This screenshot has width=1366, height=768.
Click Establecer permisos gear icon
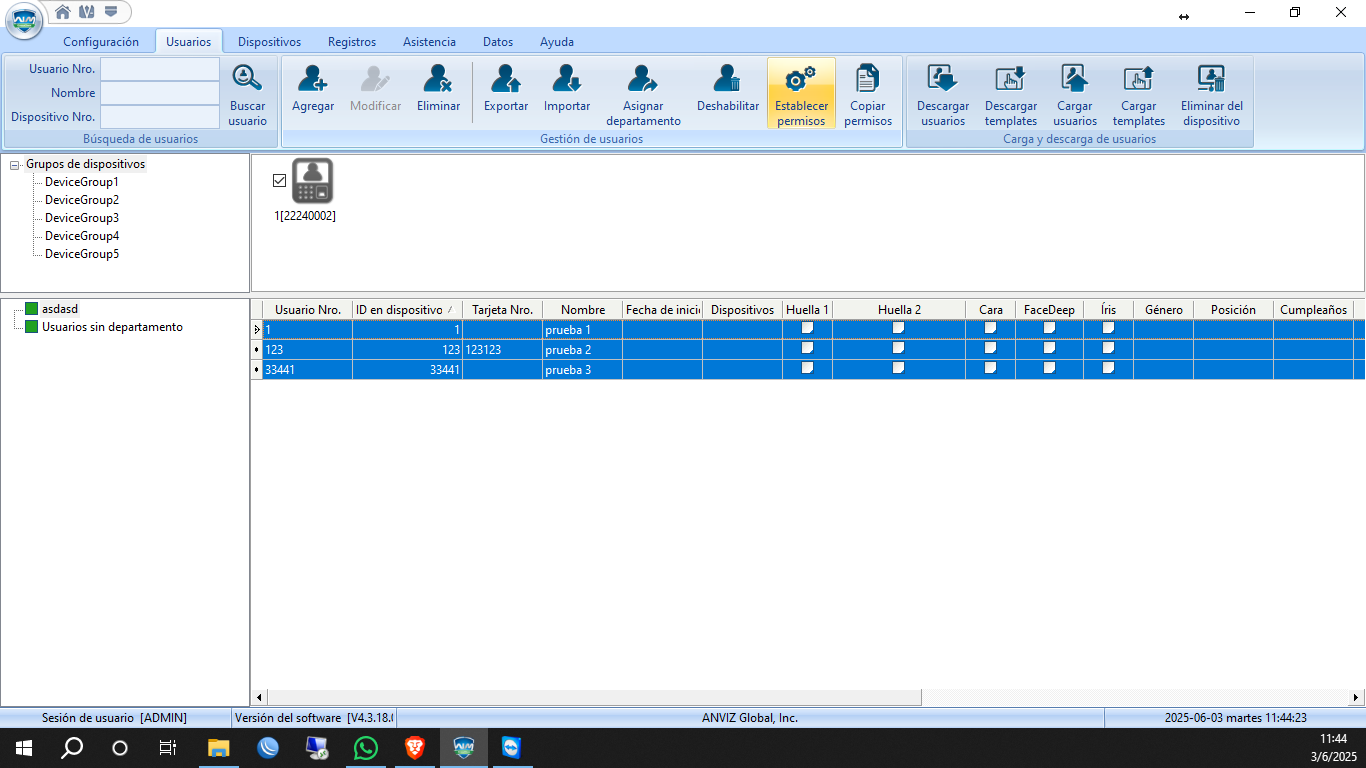[801, 78]
